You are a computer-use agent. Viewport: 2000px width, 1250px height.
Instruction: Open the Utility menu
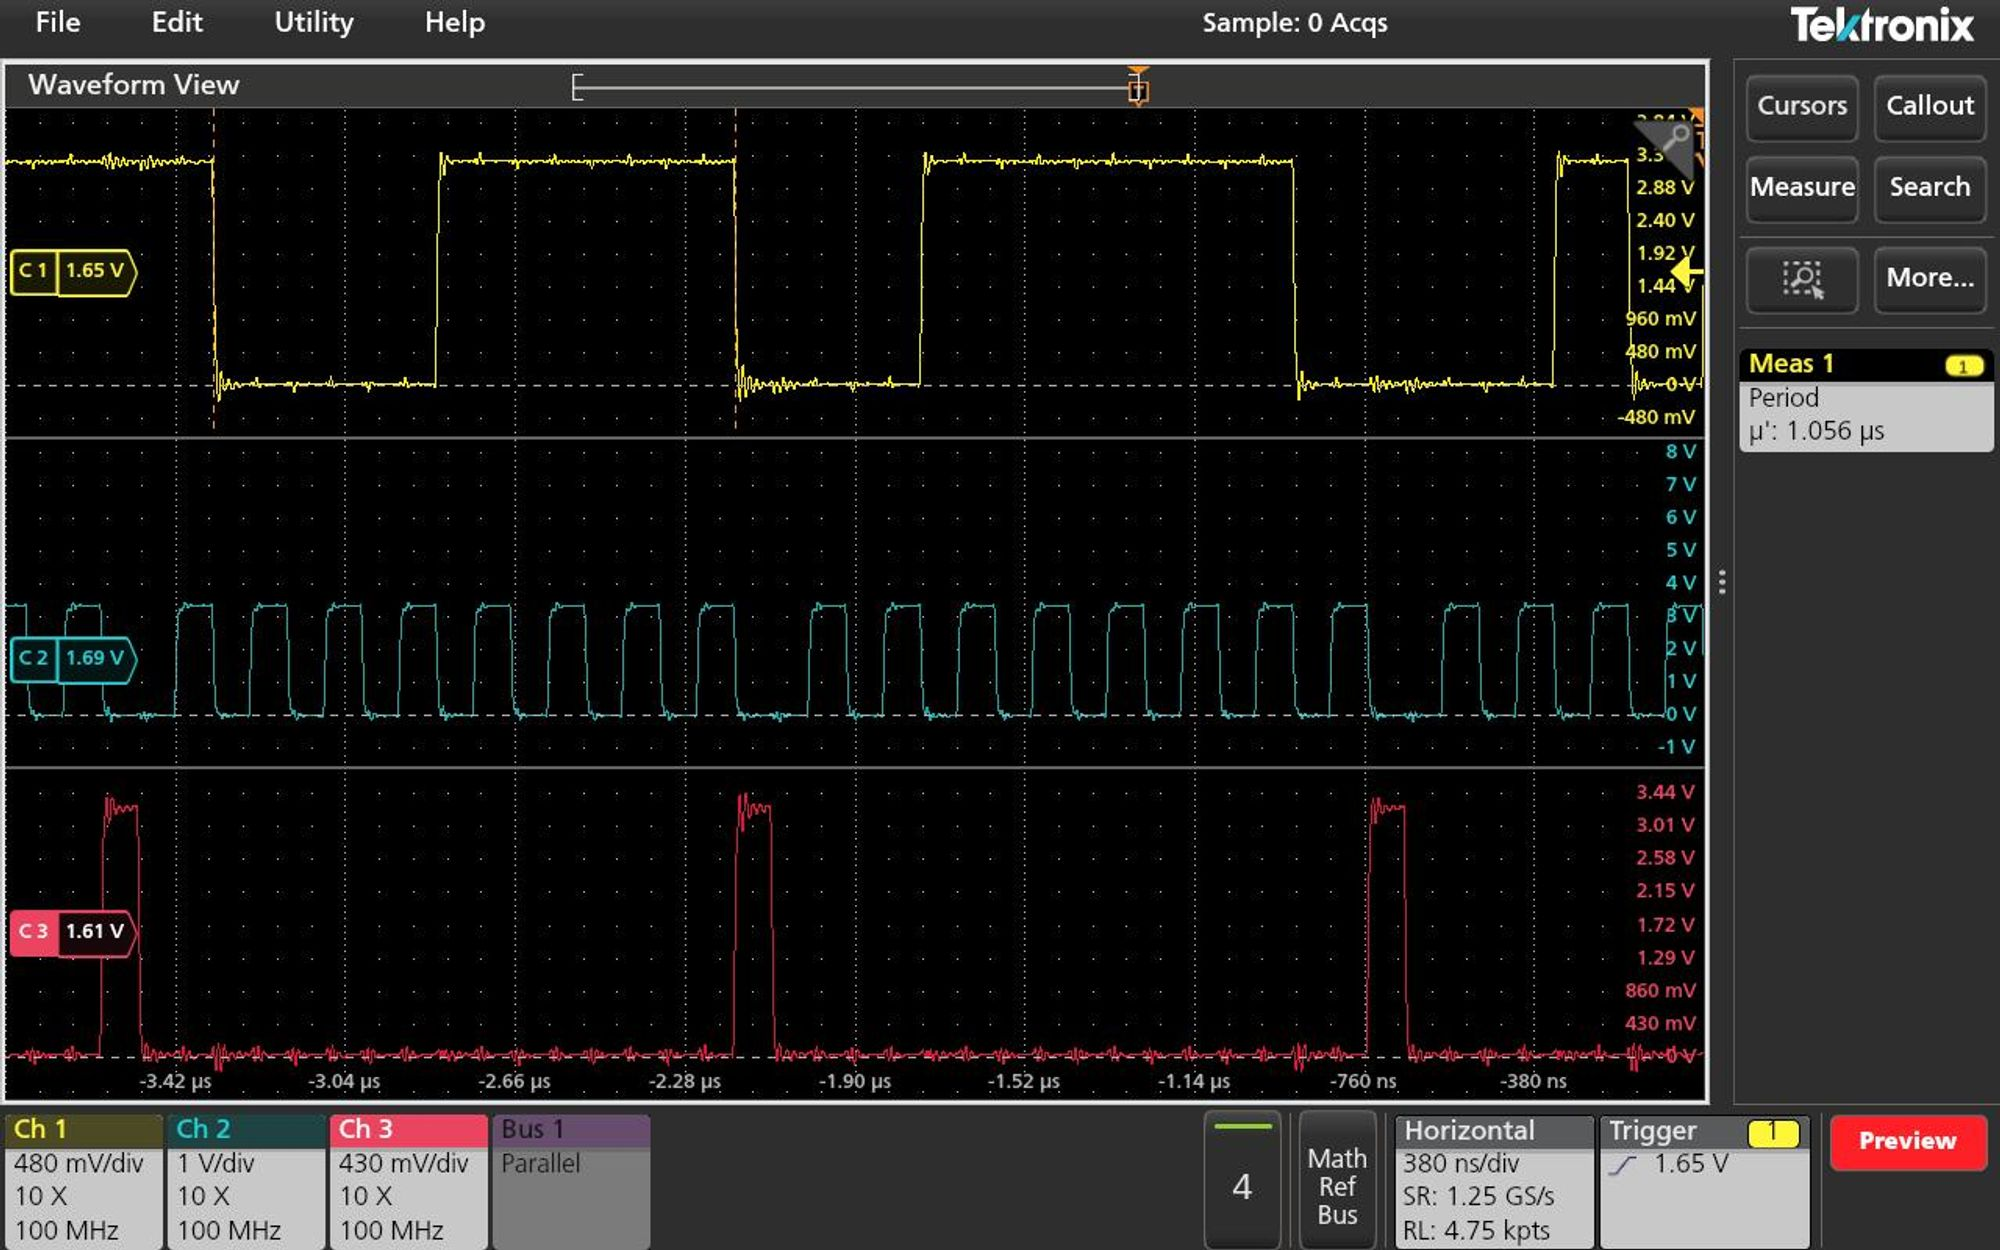click(x=313, y=22)
